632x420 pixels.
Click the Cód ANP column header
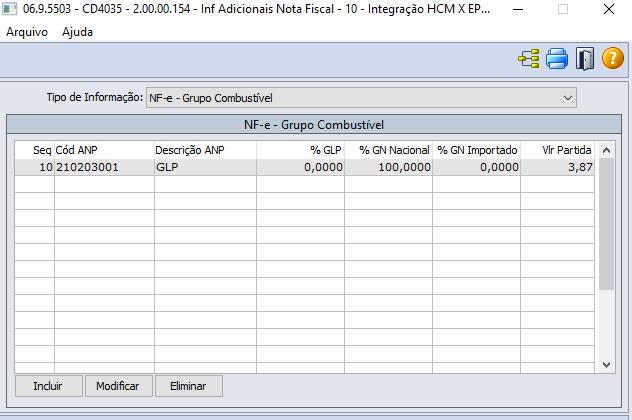[x=104, y=150]
